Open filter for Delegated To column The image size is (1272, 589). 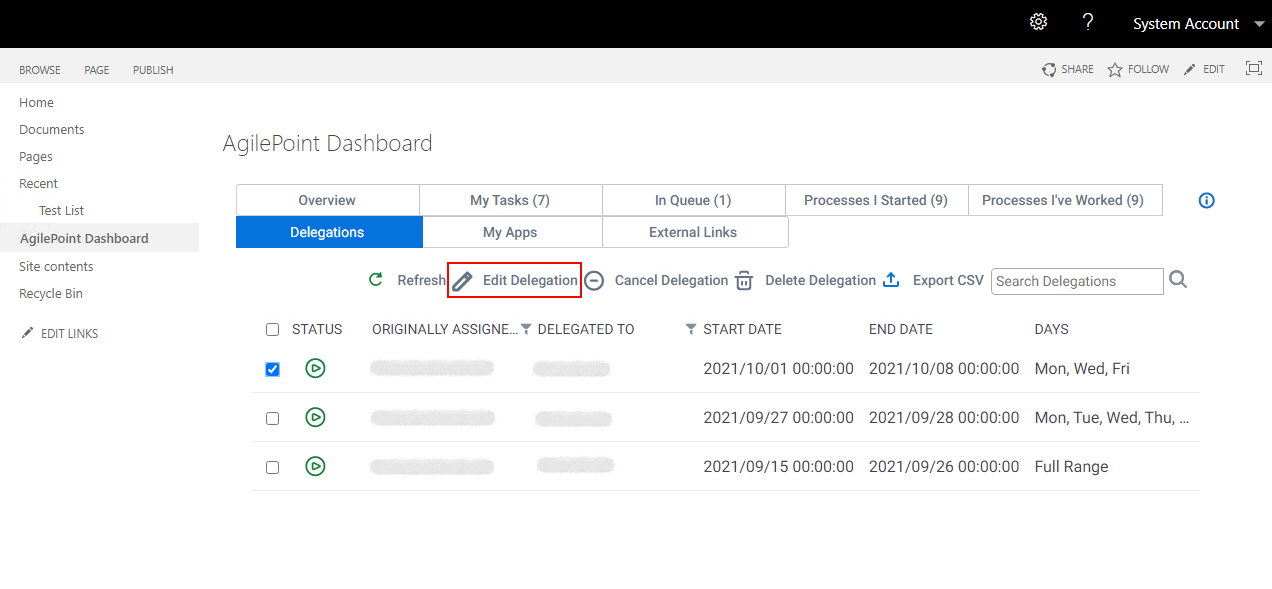click(691, 329)
